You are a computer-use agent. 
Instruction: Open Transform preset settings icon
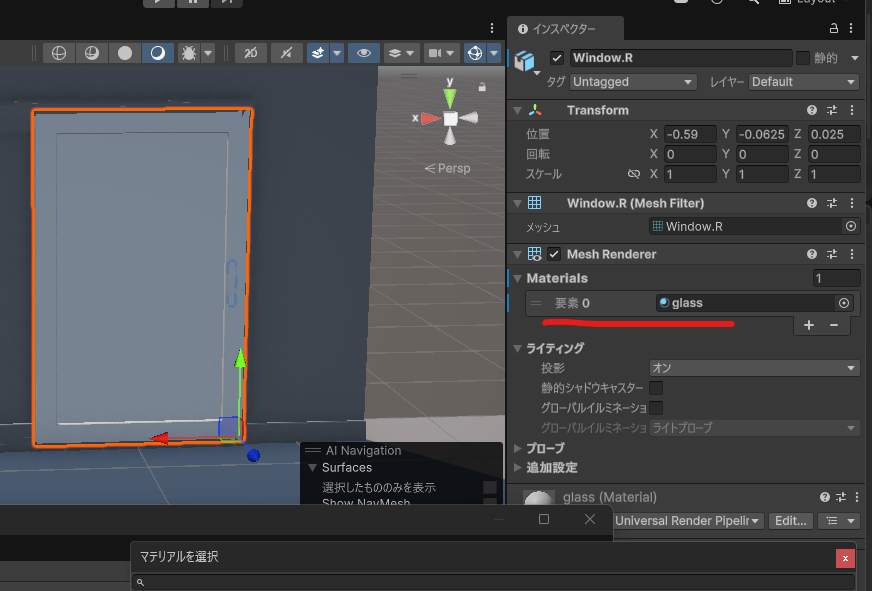click(832, 110)
